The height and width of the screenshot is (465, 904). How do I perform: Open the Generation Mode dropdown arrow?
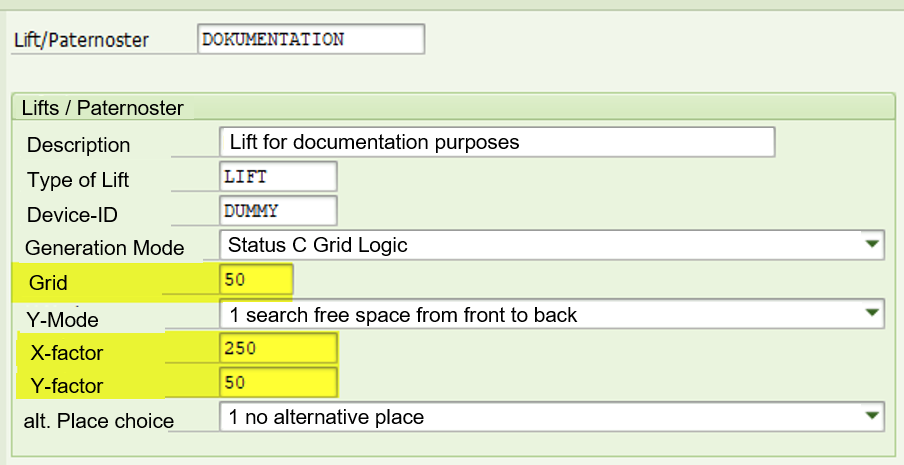click(x=872, y=244)
